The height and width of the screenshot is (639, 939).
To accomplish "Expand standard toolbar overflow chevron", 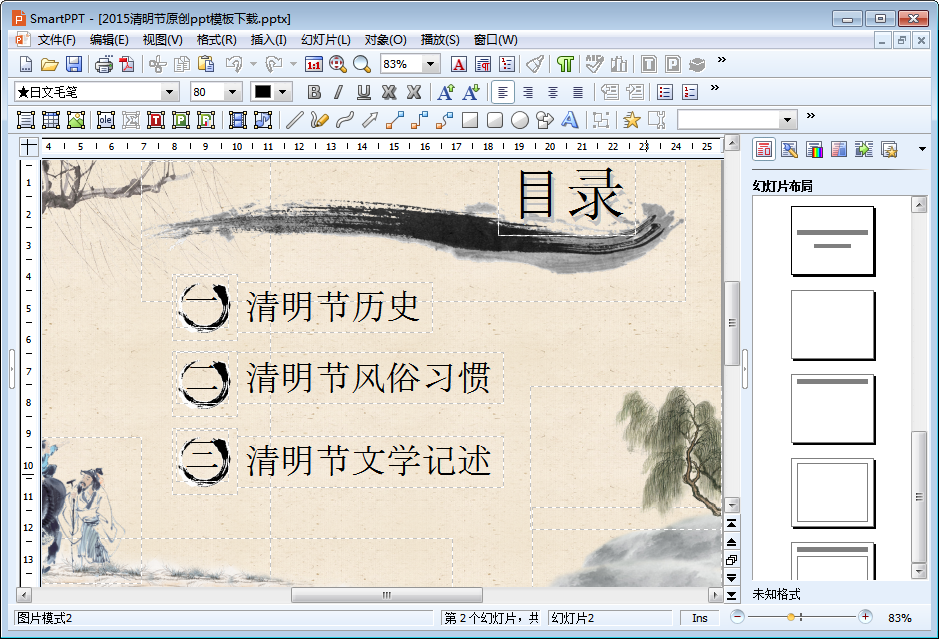I will (722, 60).
